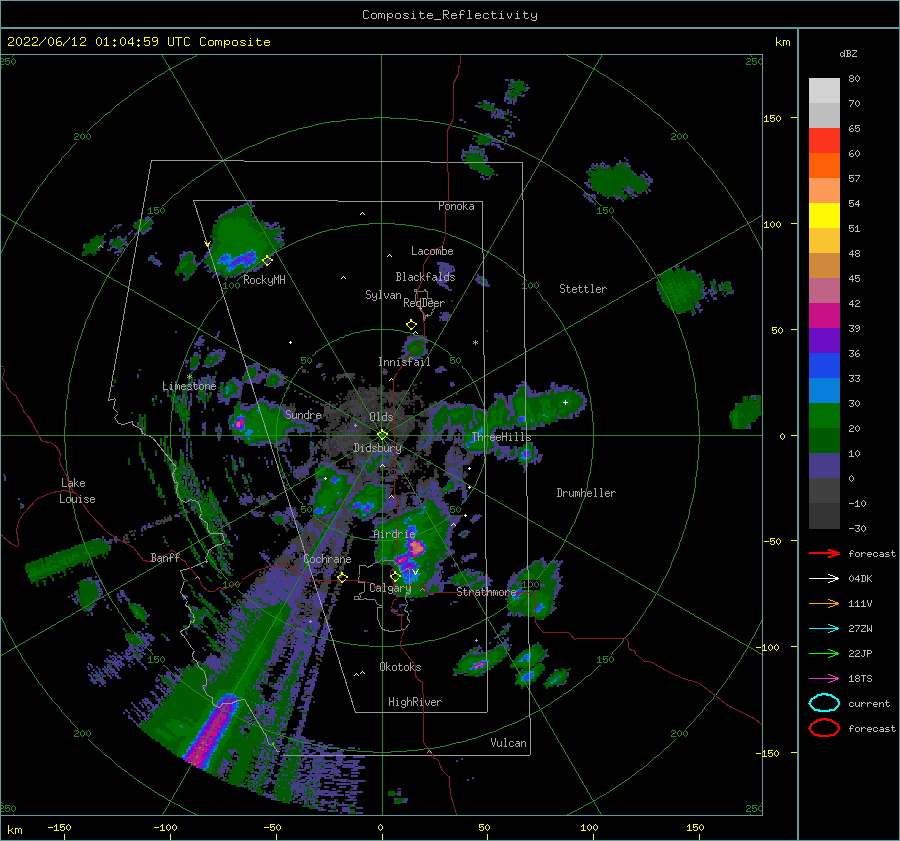Select the Olds label

(381, 417)
